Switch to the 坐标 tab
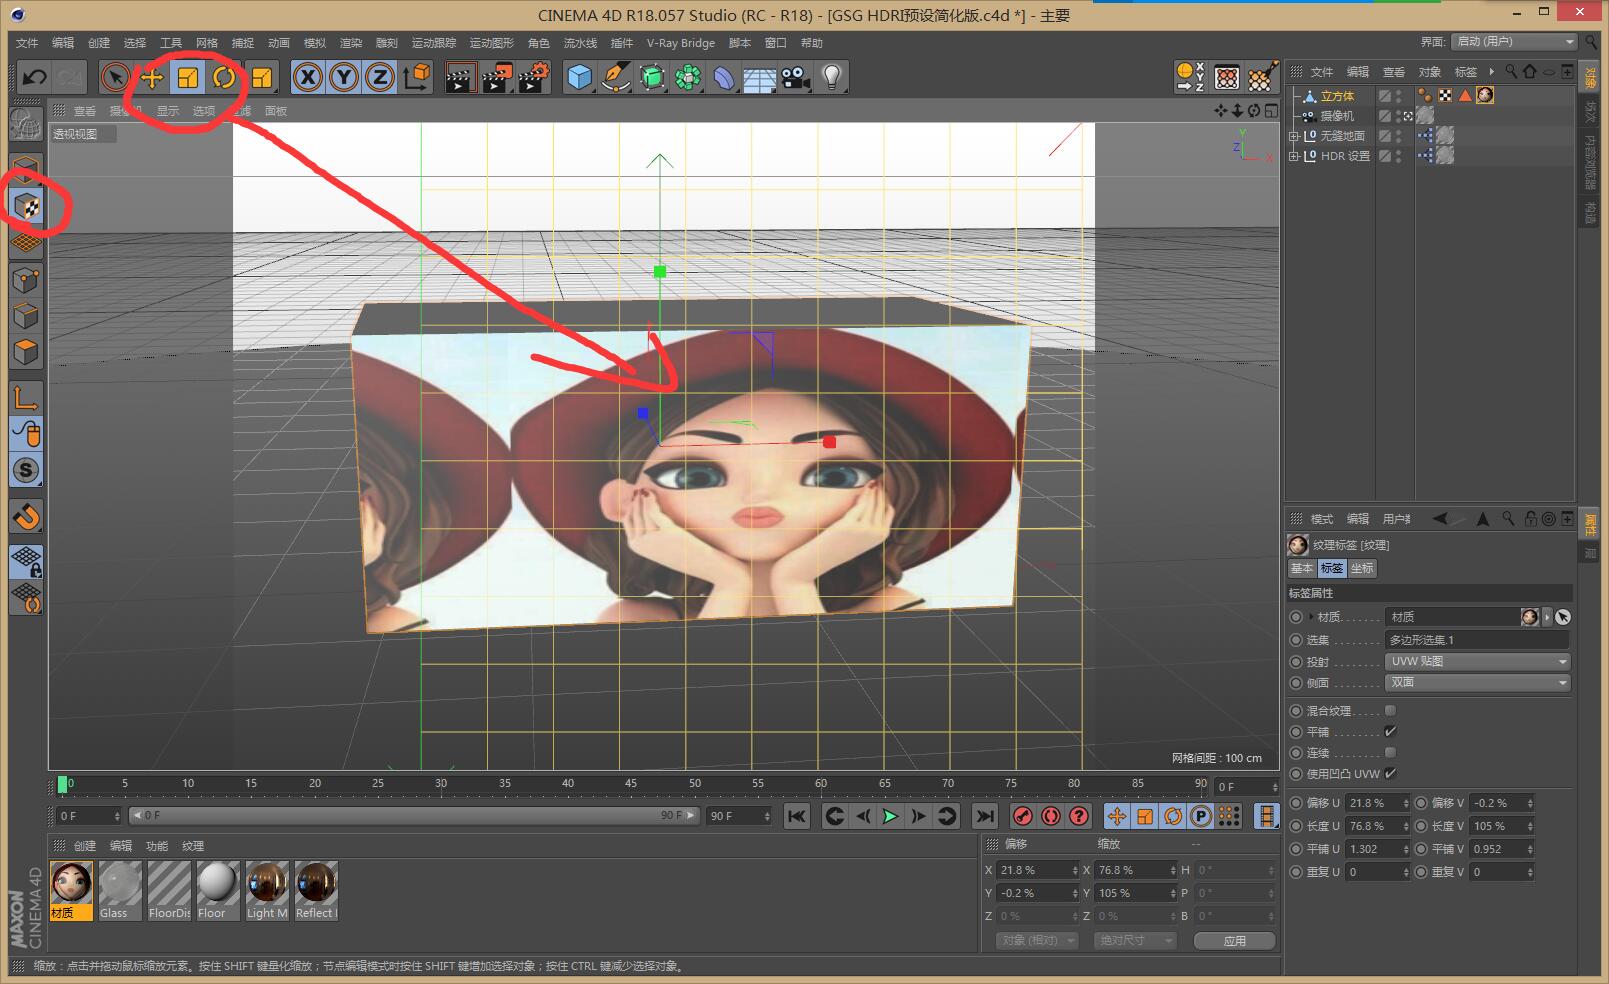1609x984 pixels. (1362, 568)
